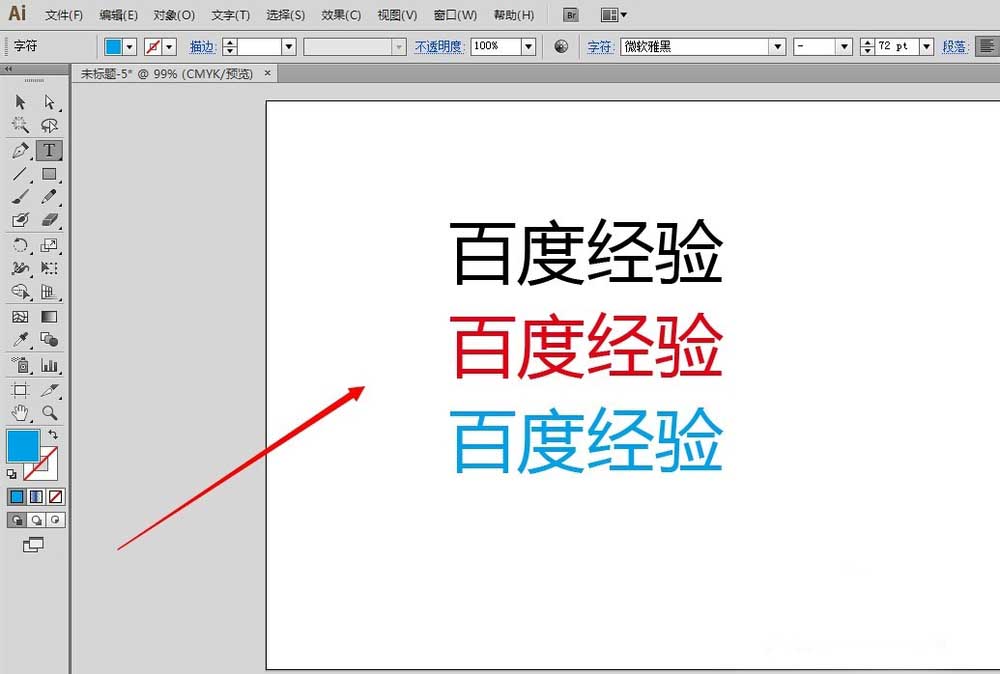
Task: Select the Blend tool
Action: pos(49,340)
